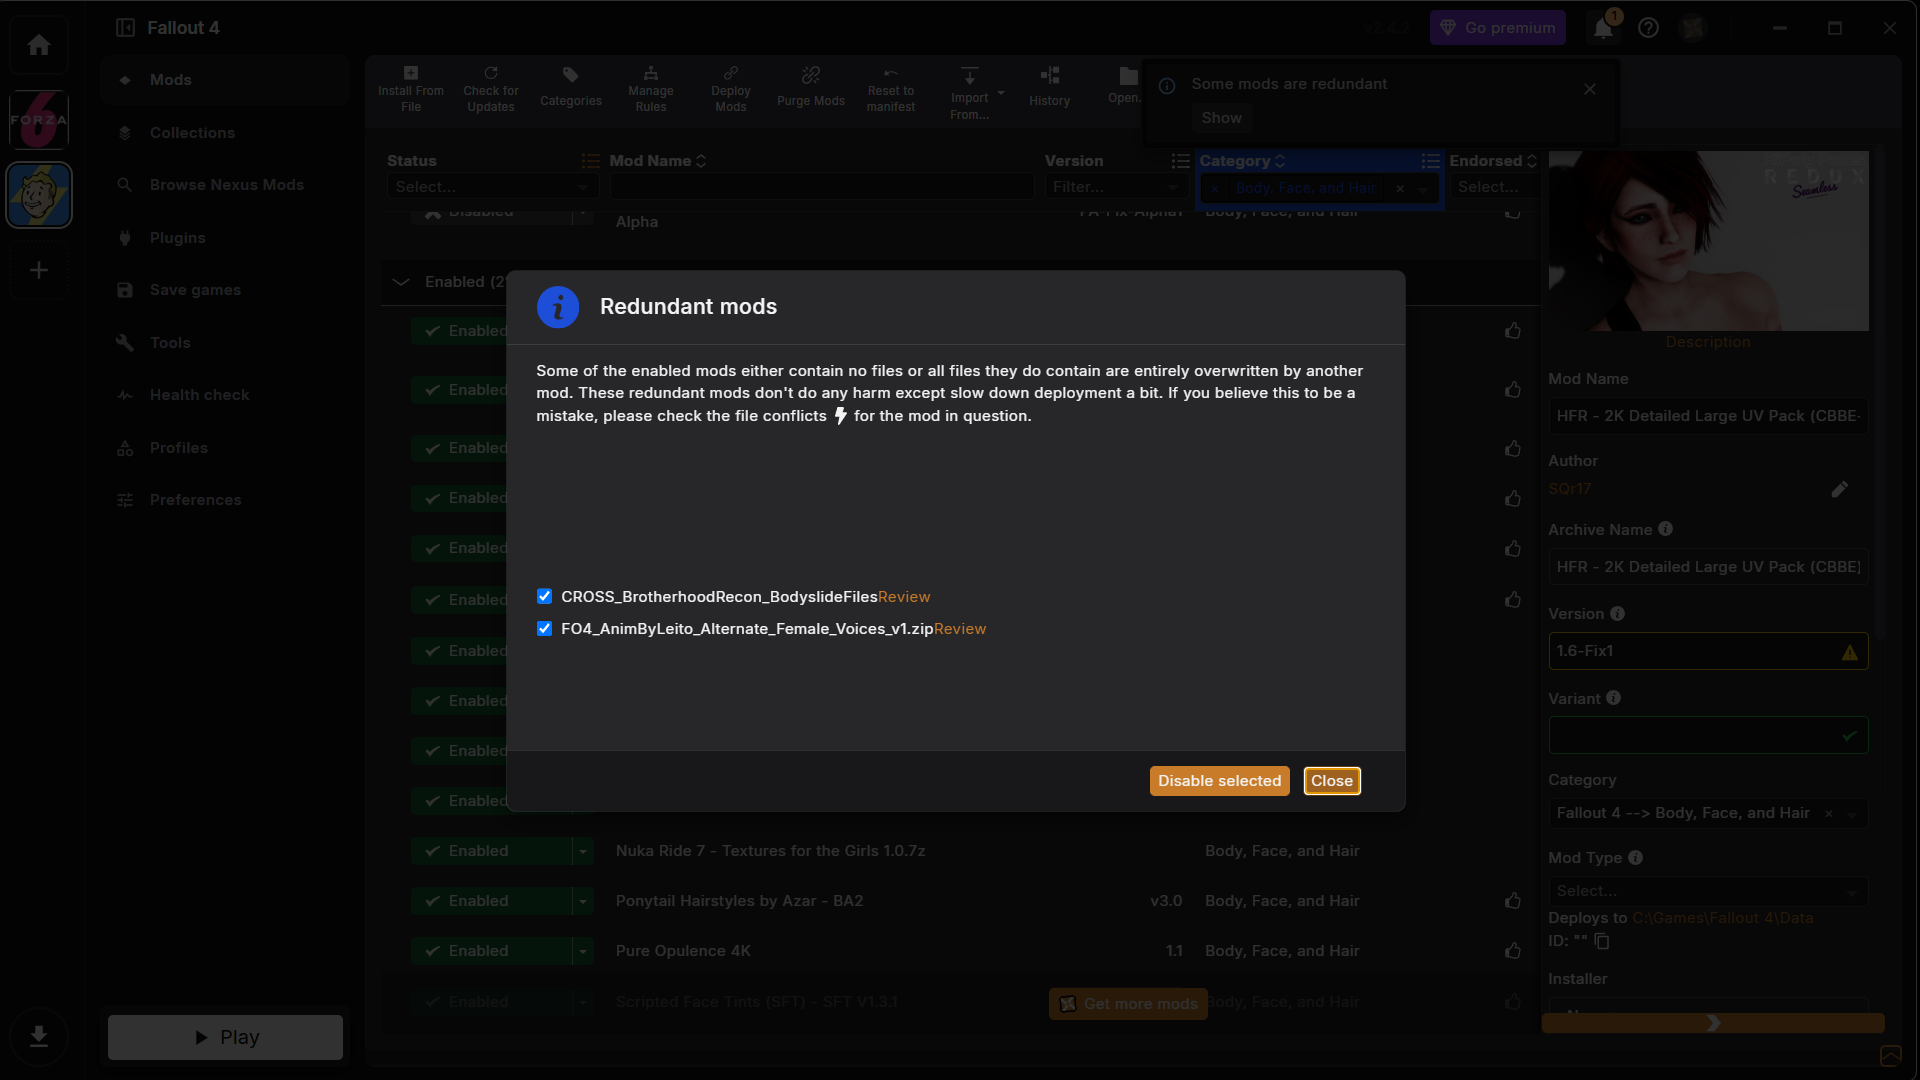
Task: Open the Health check page
Action: click(226, 395)
